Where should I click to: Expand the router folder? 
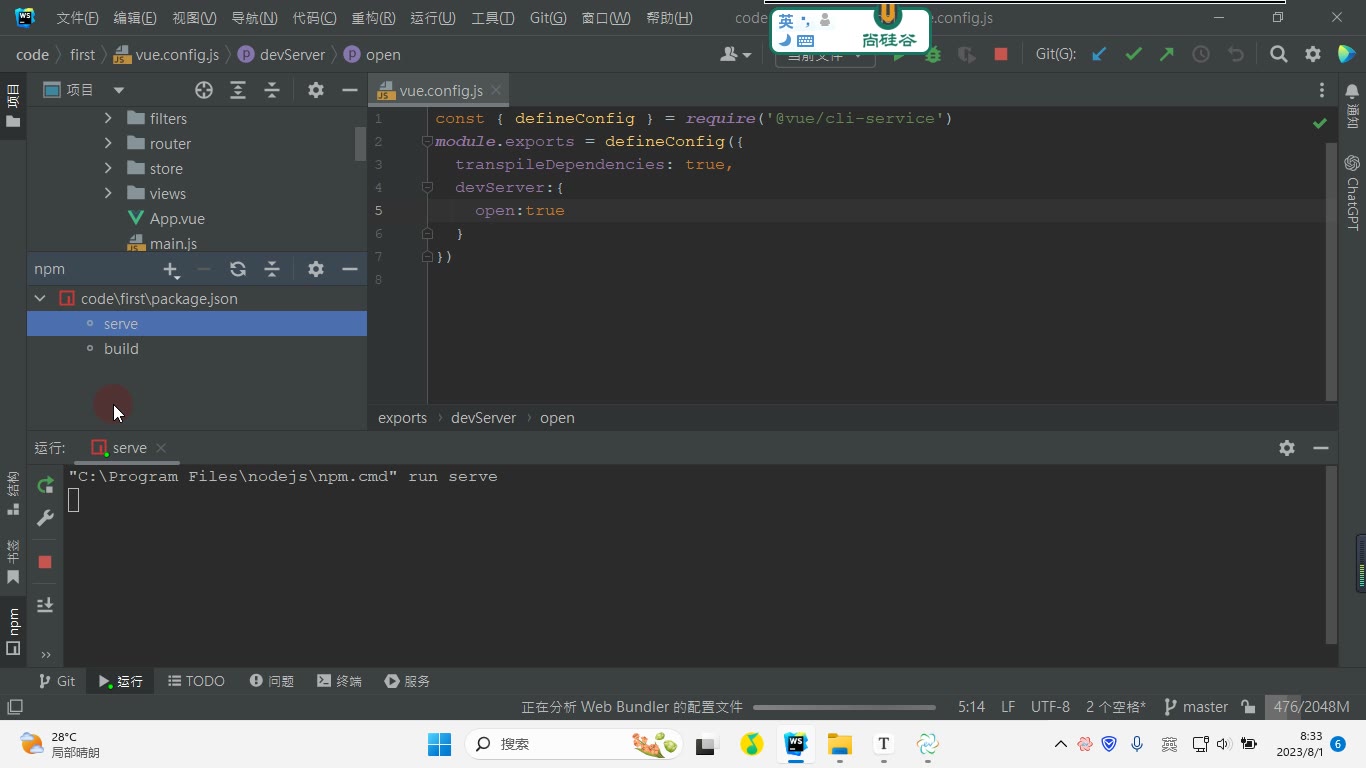point(108,143)
